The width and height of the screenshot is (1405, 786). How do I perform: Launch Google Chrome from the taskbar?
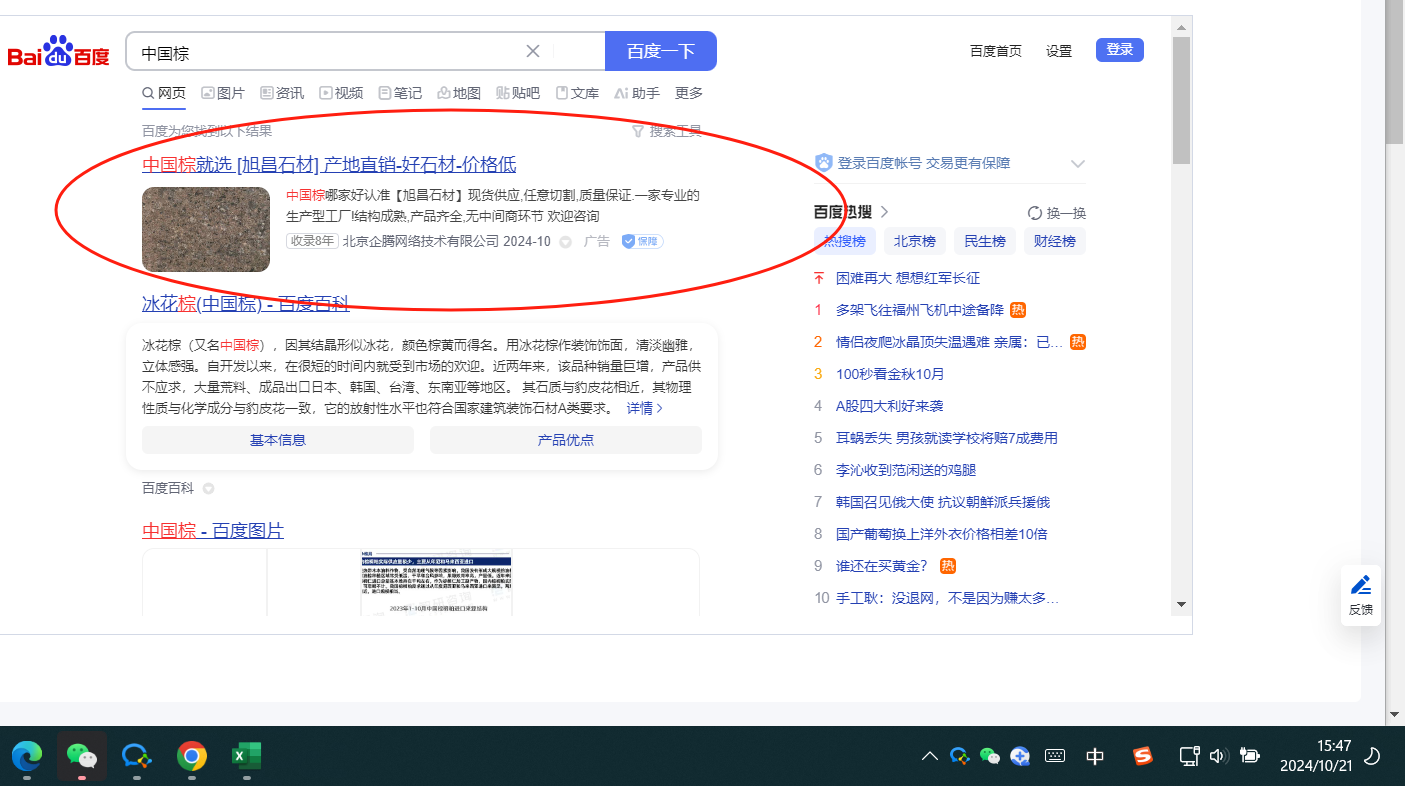click(191, 756)
